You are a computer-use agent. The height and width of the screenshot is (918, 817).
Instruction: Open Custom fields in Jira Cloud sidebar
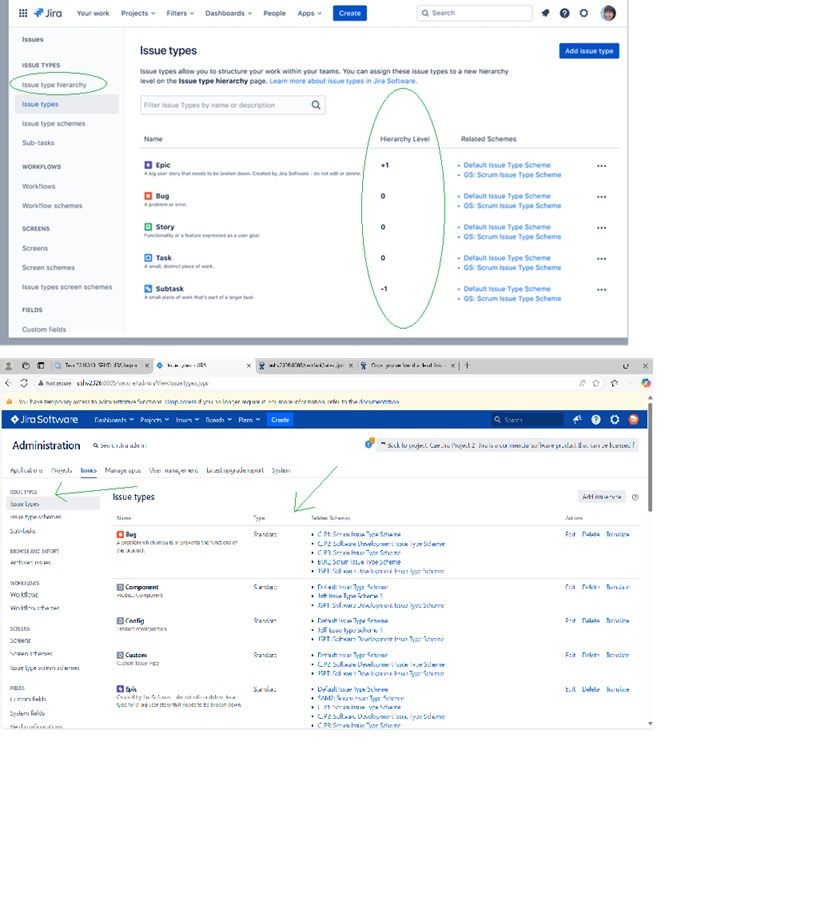(x=44, y=330)
